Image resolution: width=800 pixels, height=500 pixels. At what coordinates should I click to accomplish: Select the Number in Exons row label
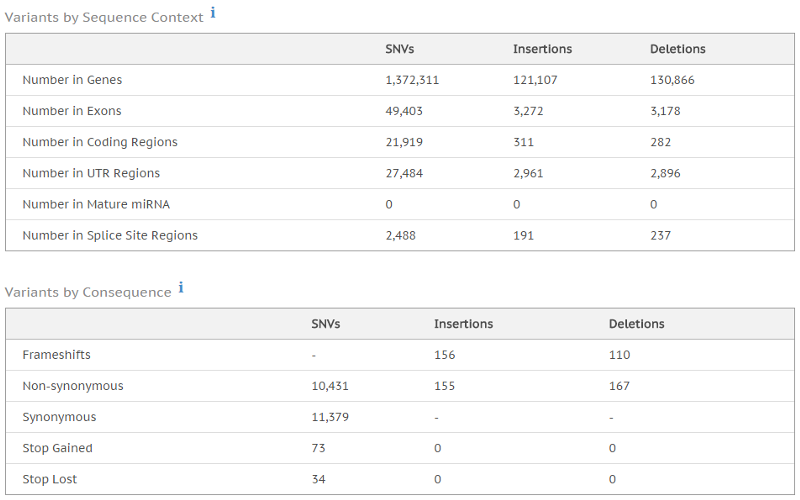72,111
